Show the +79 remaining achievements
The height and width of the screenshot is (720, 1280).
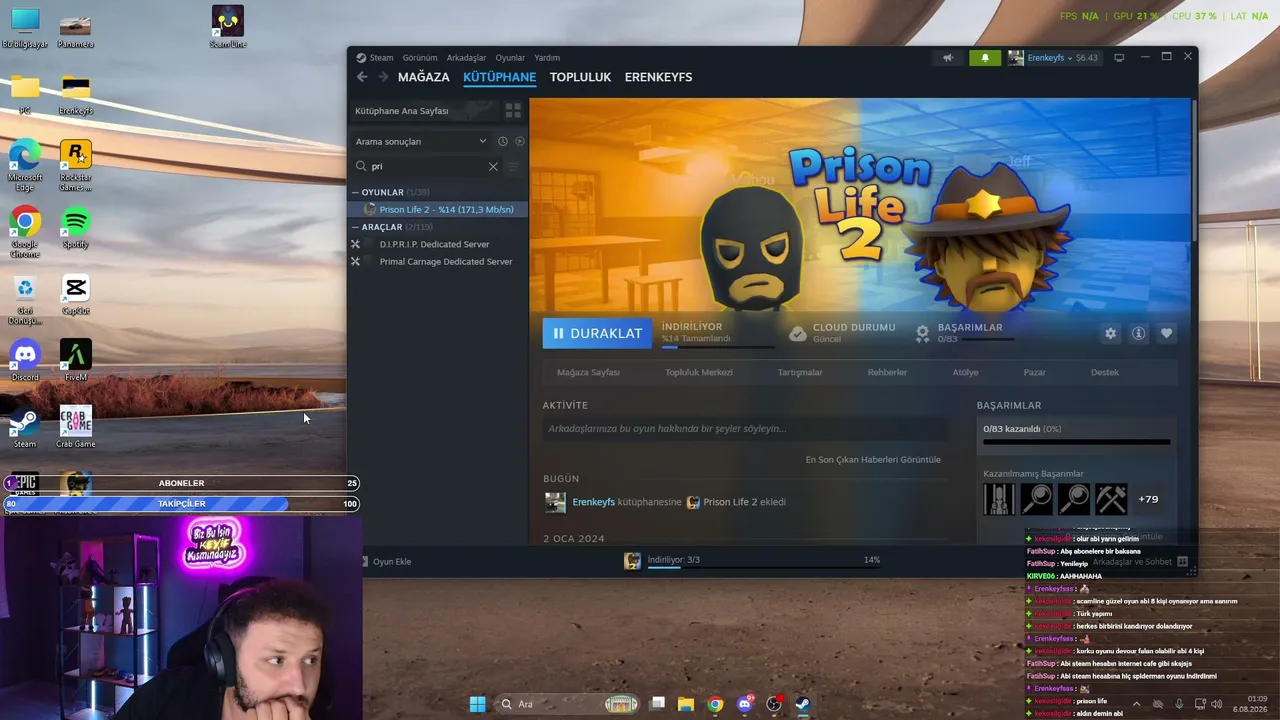tap(1148, 499)
